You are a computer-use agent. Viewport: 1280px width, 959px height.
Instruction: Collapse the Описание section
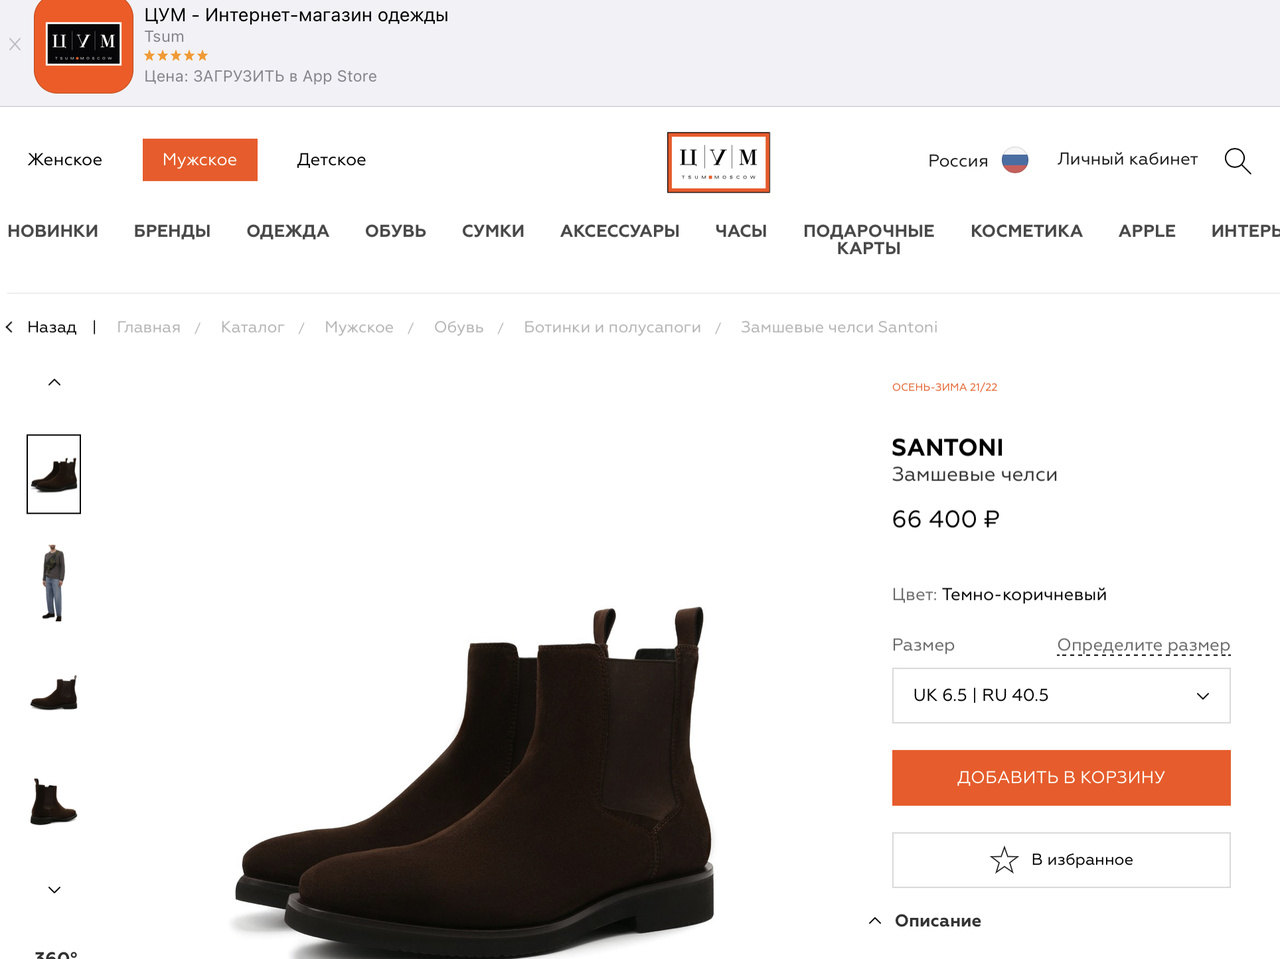875,921
